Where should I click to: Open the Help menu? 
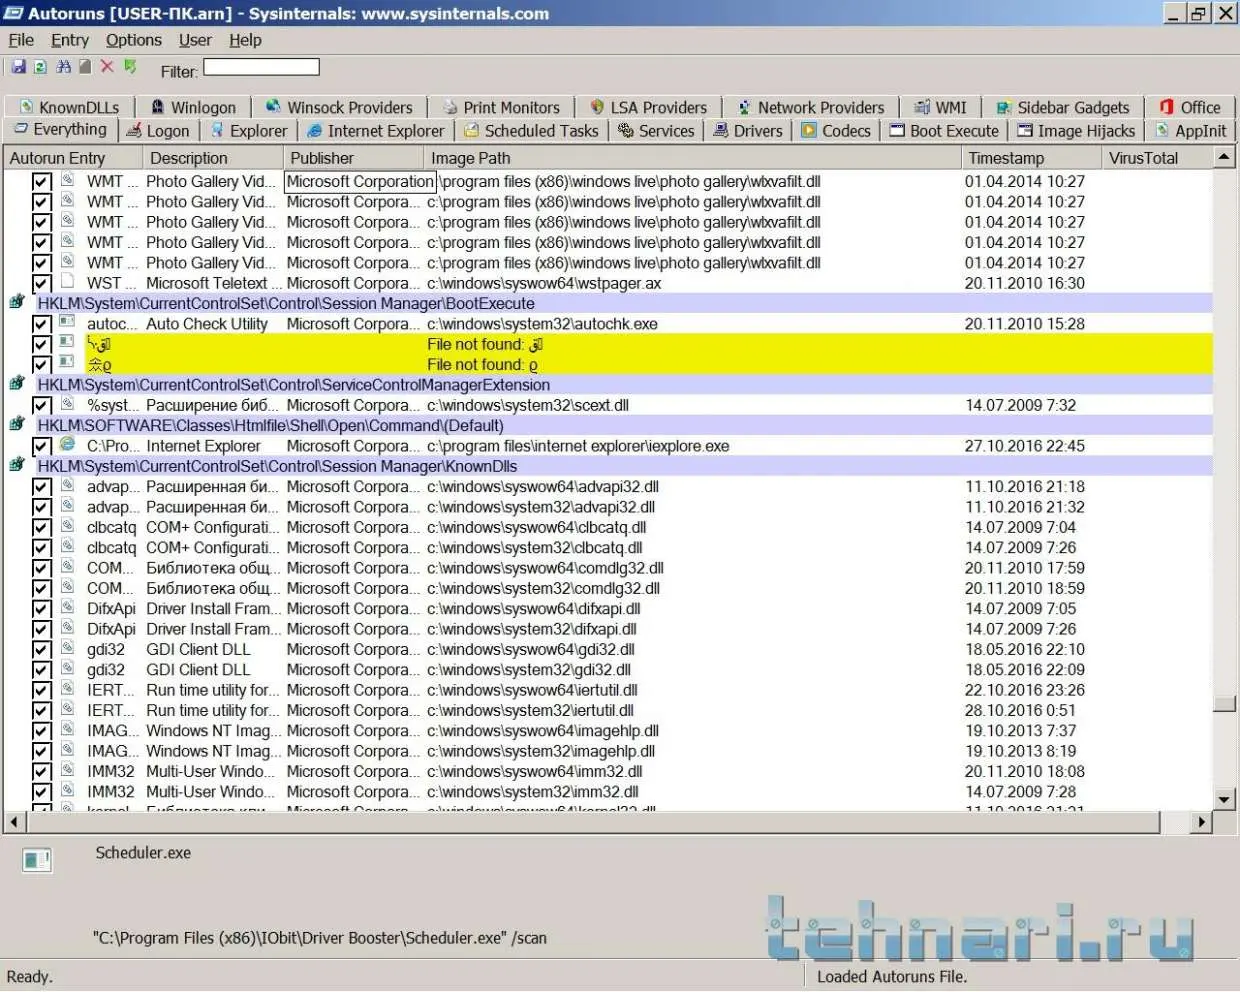245,40
